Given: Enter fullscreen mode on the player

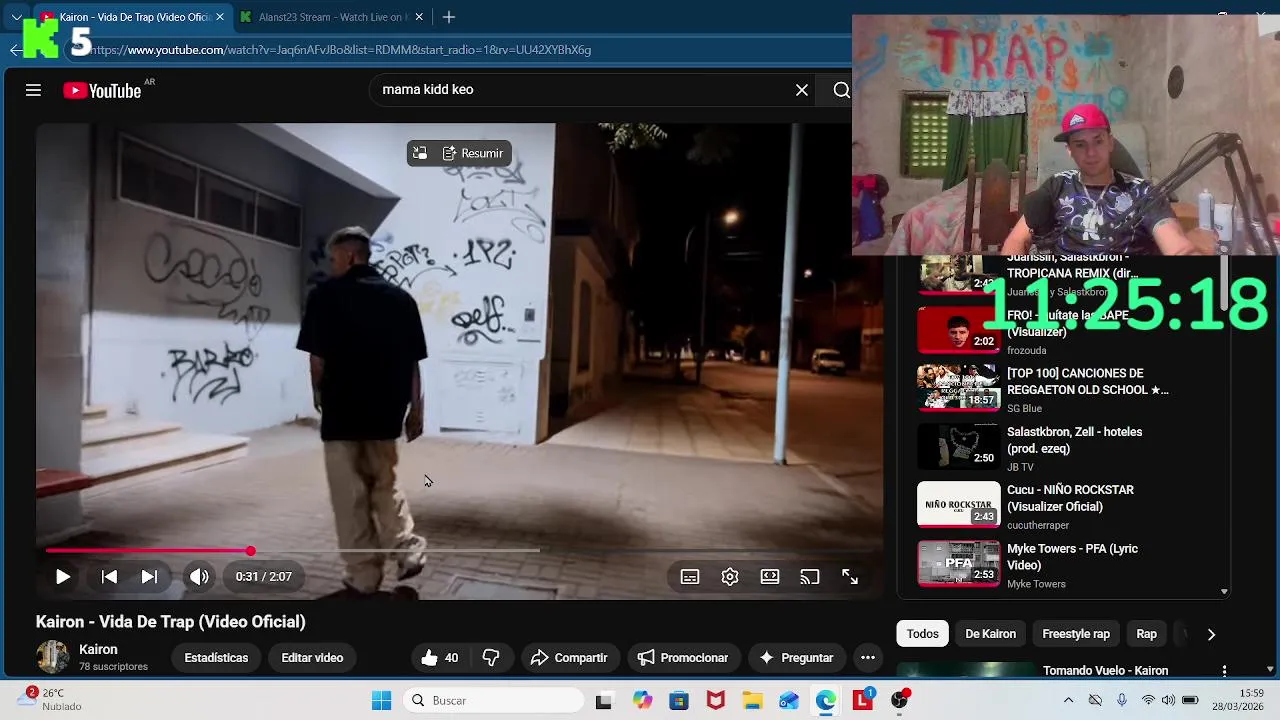Looking at the screenshot, I should pyautogui.click(x=850, y=577).
